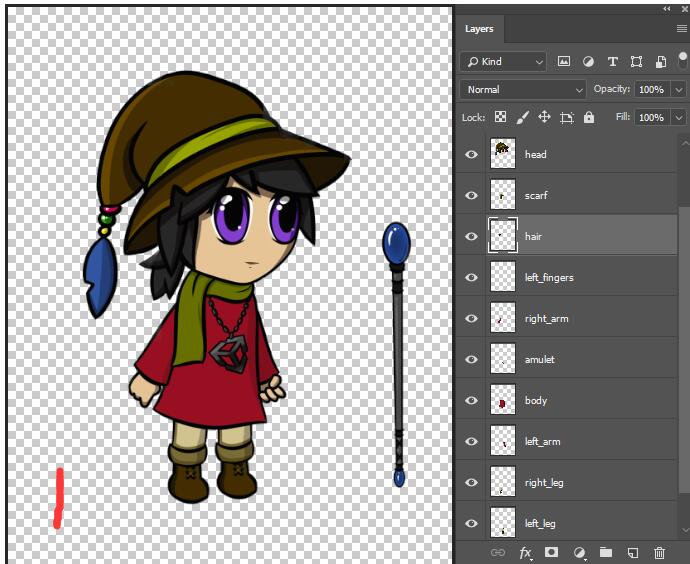Click the Opacity 100% value field
Image resolution: width=690 pixels, height=564 pixels.
(x=652, y=89)
